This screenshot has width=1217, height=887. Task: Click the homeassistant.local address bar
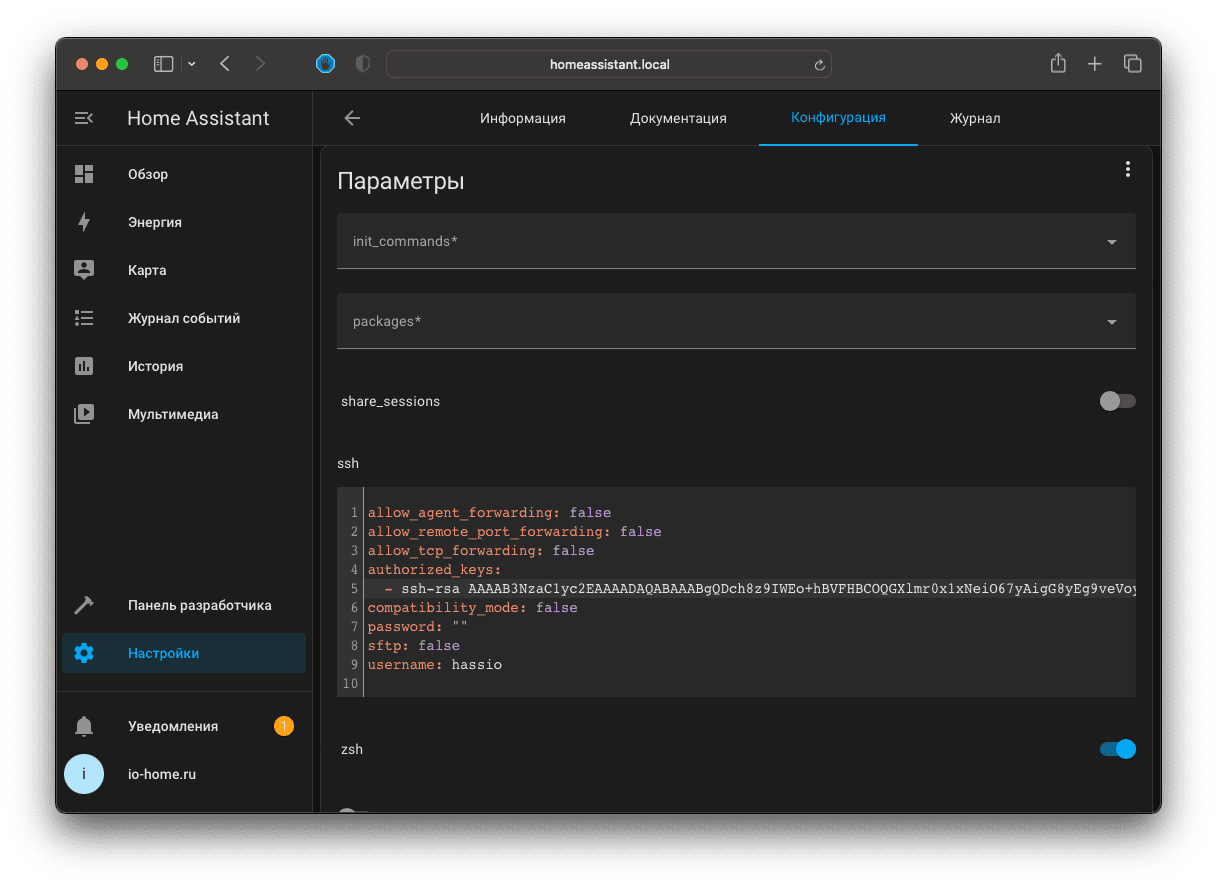[x=609, y=63]
